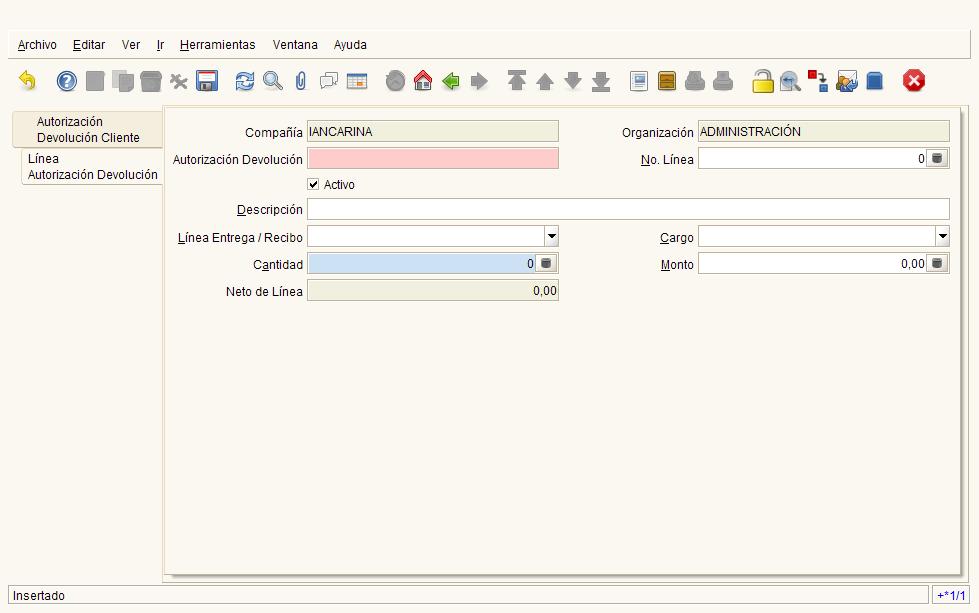The height and width of the screenshot is (613, 979).
Task: Open attachments paperclip icon
Action: point(301,81)
